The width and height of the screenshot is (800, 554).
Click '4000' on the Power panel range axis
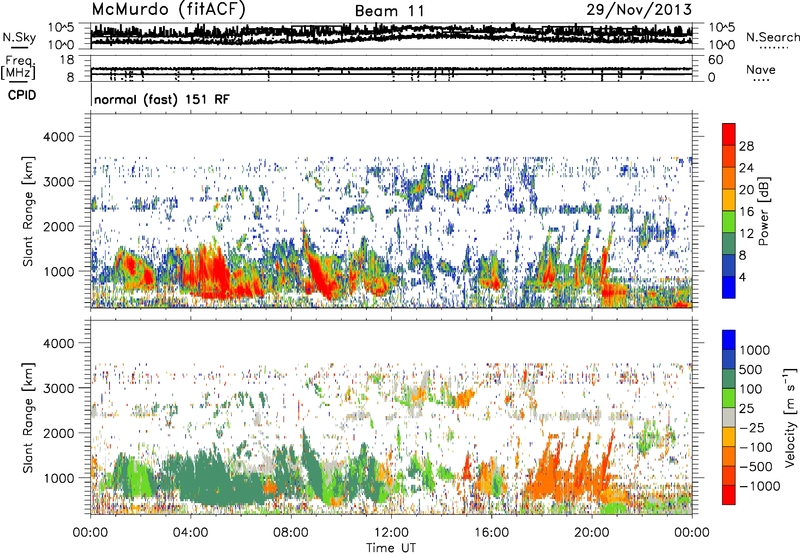[58, 137]
